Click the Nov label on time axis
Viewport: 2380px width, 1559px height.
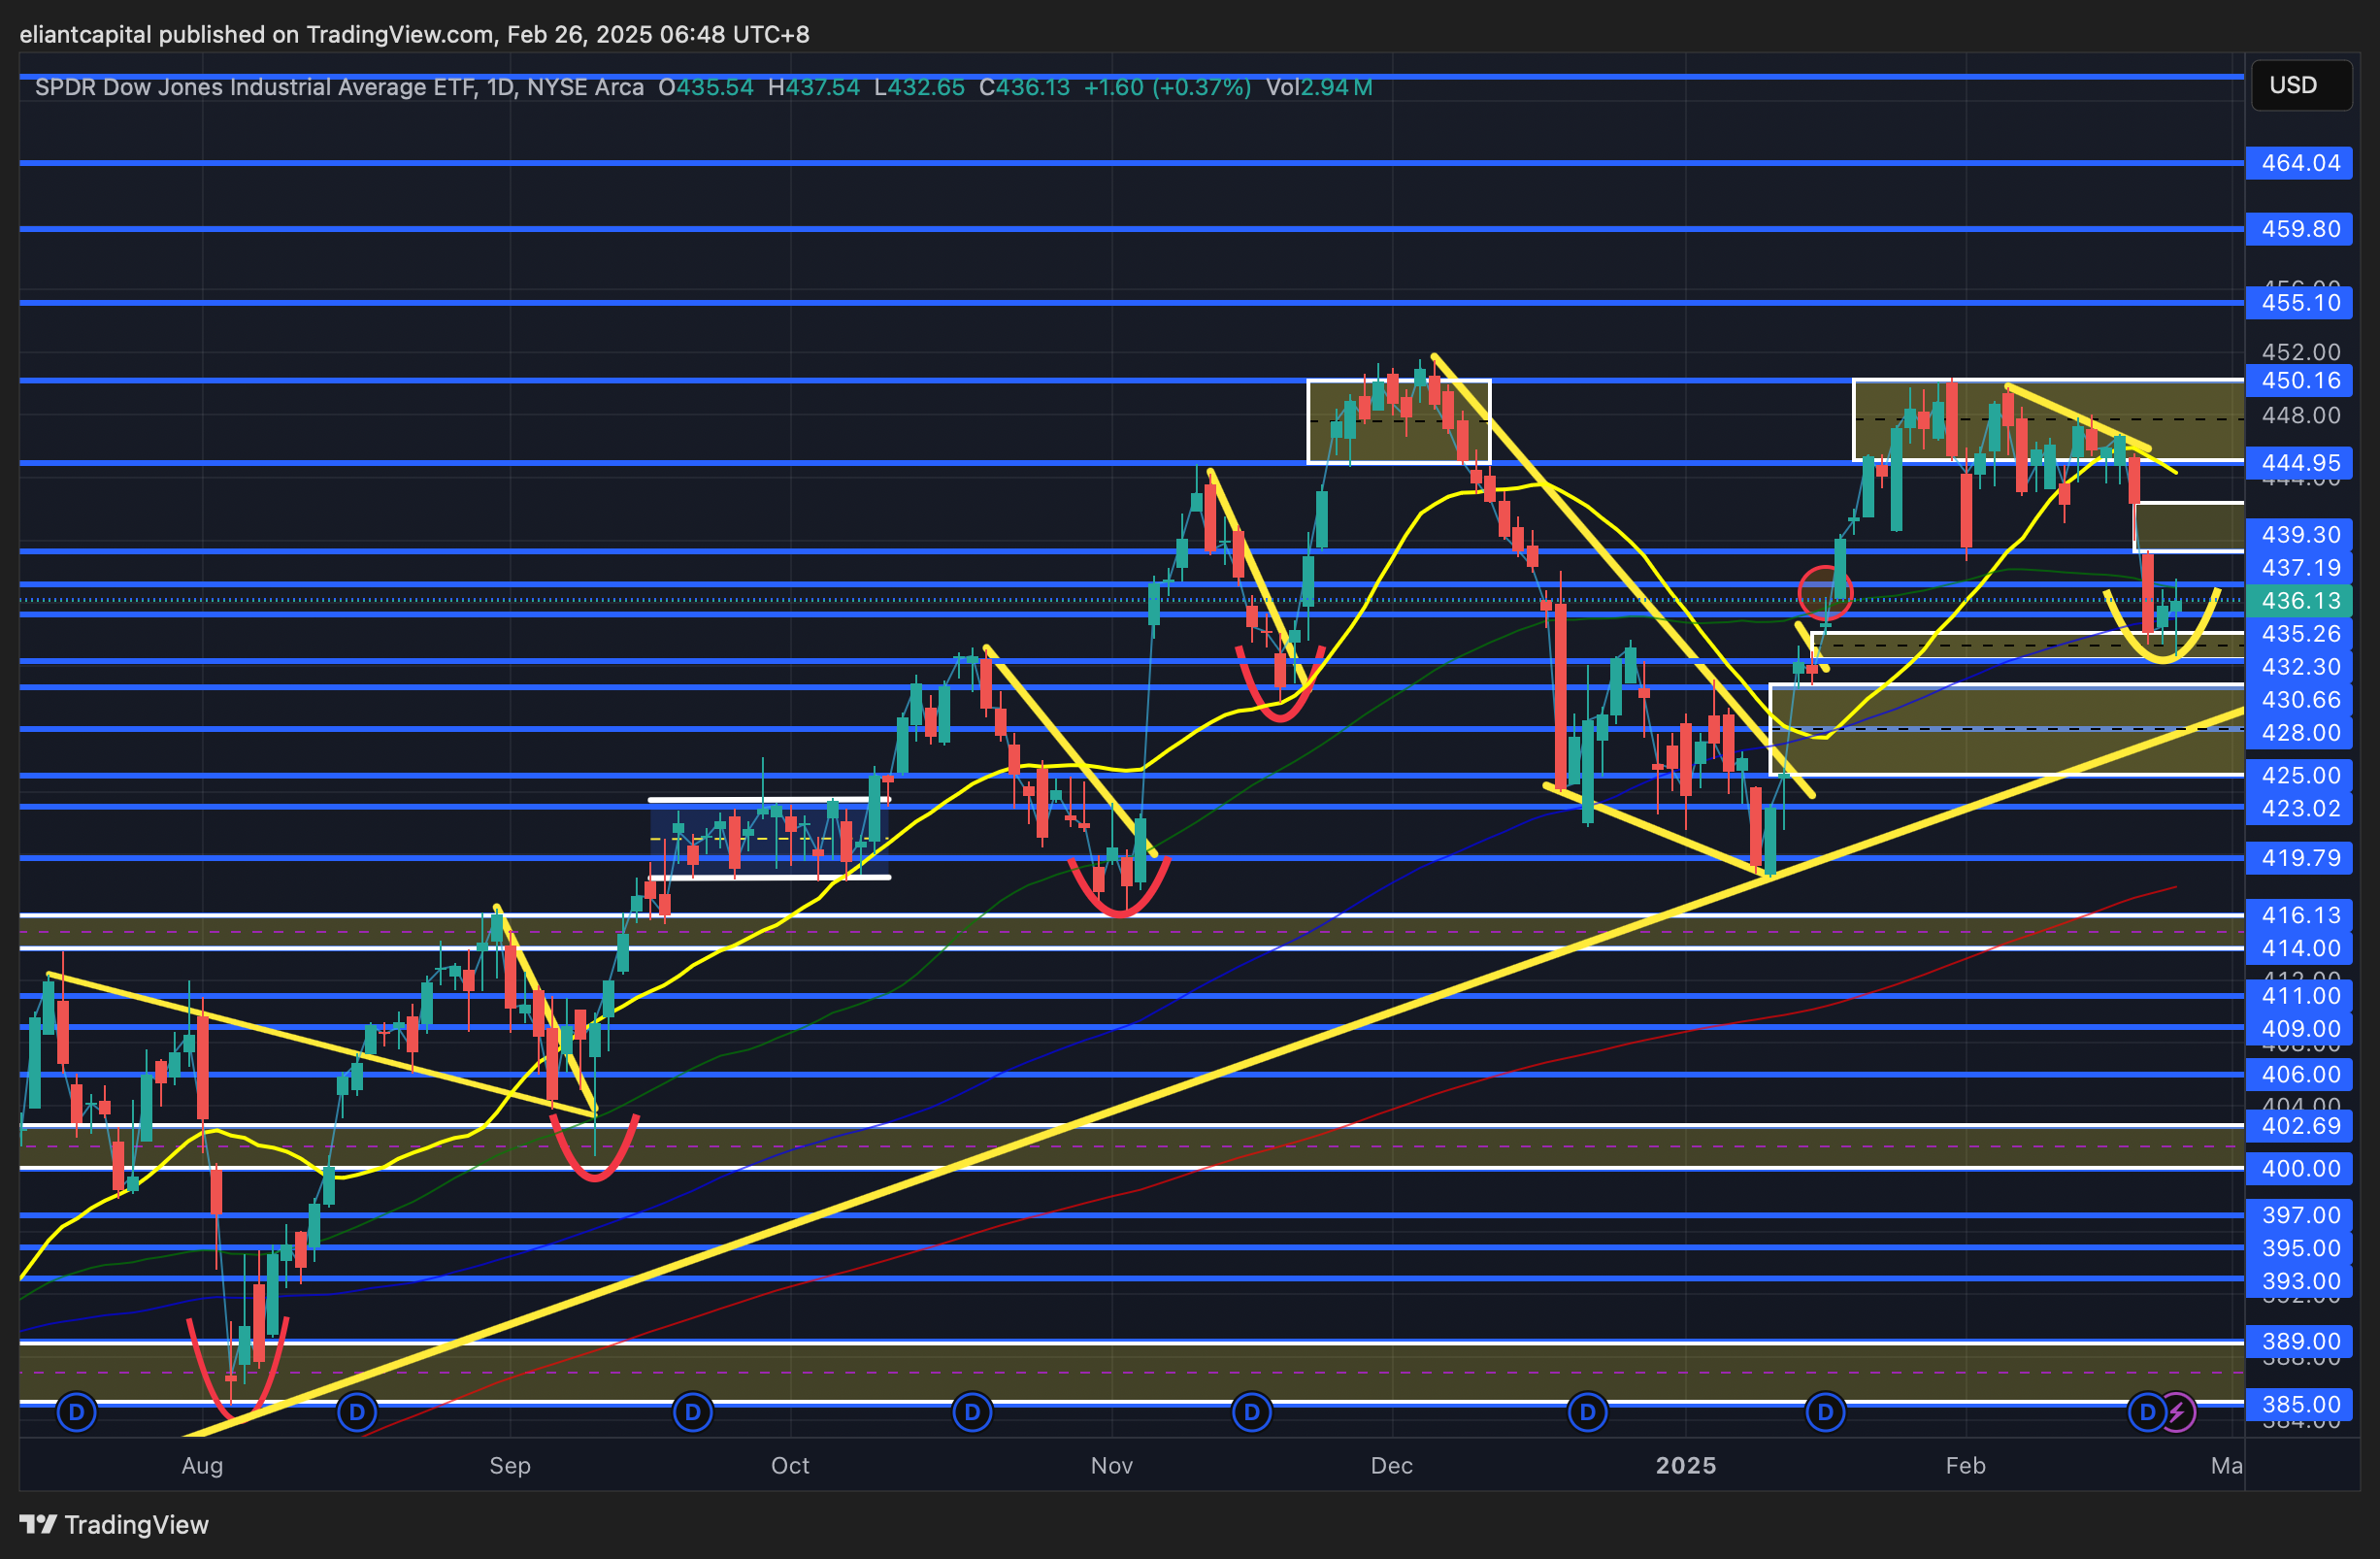click(1111, 1465)
